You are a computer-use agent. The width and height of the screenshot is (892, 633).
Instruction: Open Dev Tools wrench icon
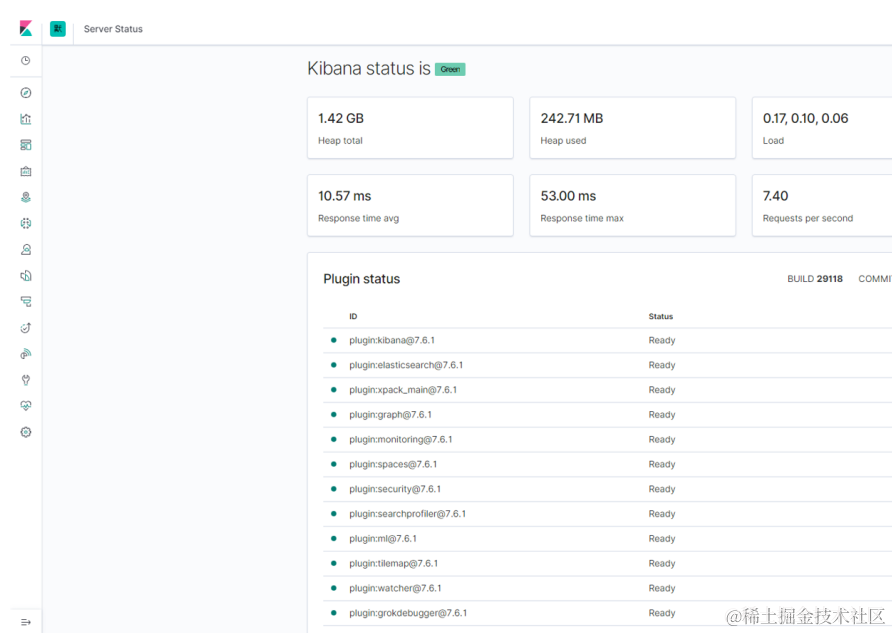[x=26, y=380]
